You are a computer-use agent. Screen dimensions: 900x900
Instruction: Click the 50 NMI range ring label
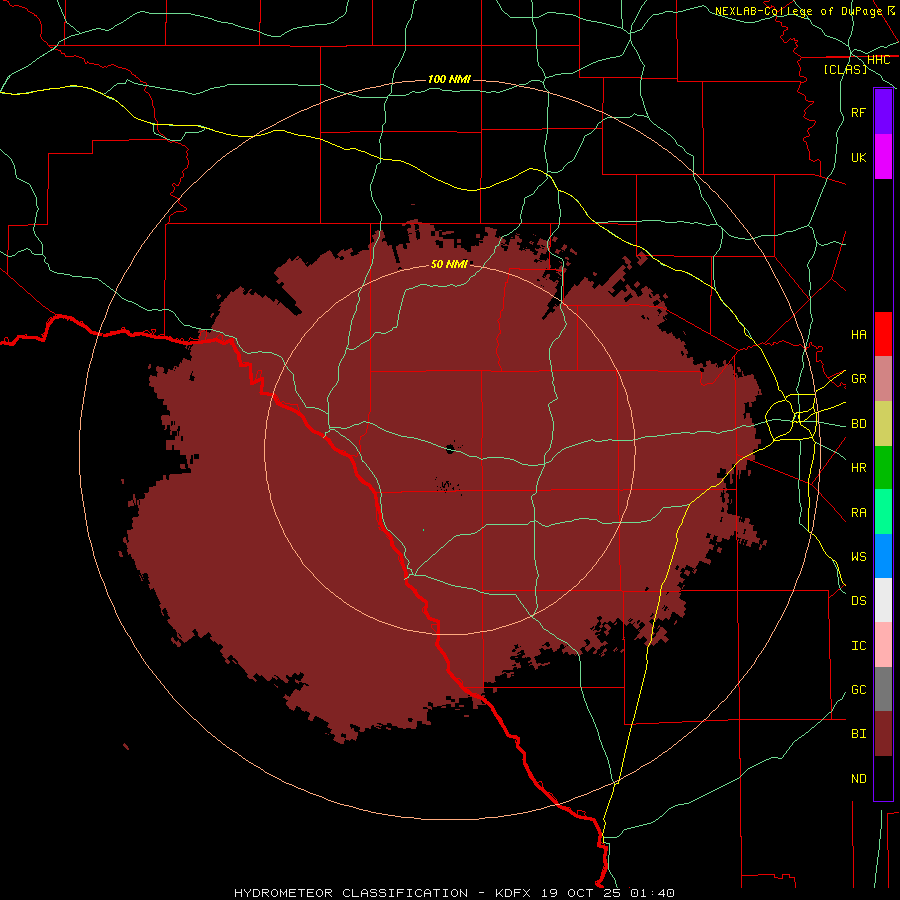click(449, 264)
